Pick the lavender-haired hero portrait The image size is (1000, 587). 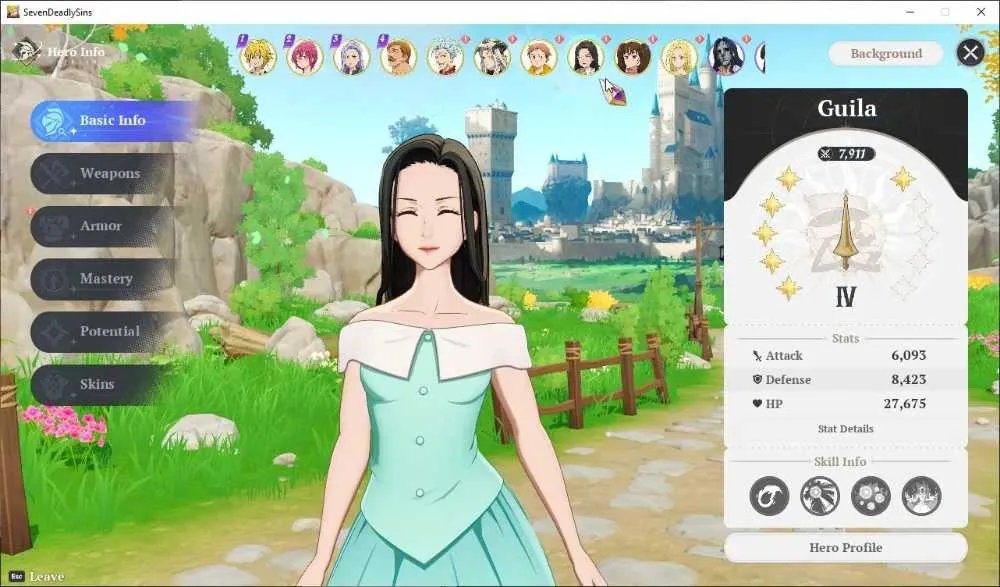[351, 57]
